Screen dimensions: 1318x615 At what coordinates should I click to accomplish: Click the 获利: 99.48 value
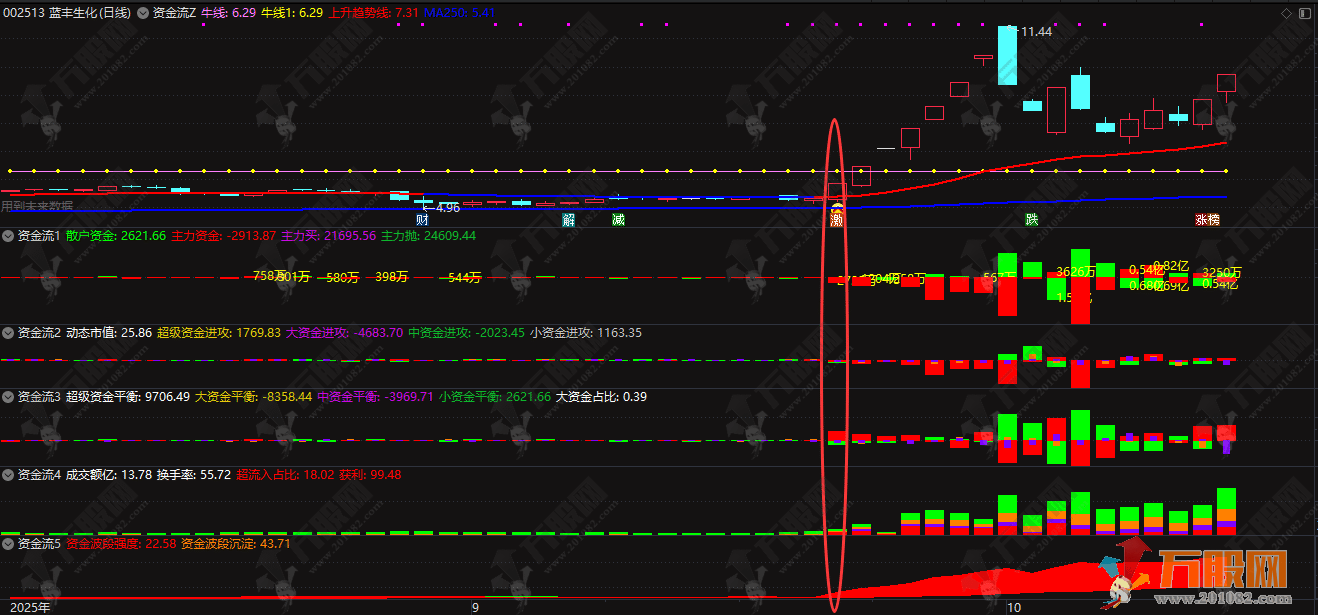pyautogui.click(x=370, y=474)
